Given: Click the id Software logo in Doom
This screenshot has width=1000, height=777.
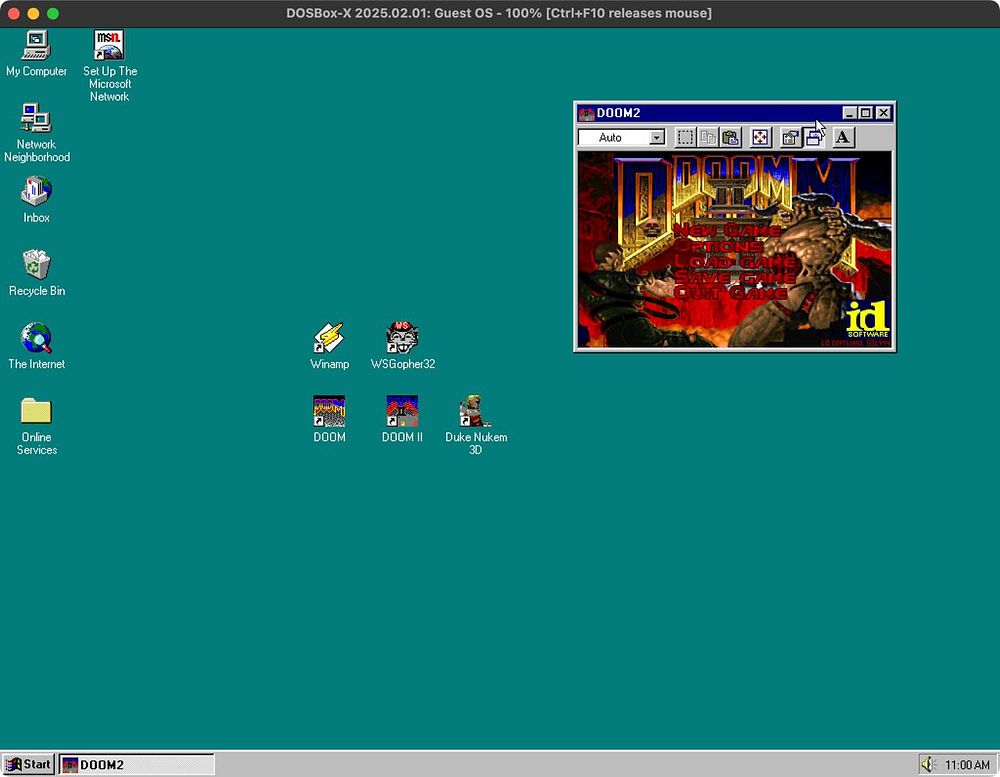Looking at the screenshot, I should pos(867,319).
